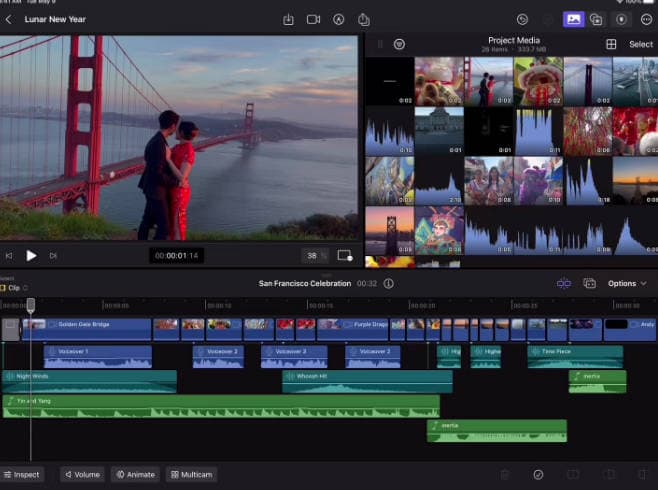
Task: Select the Yin and Yang music clip
Action: coord(221,407)
